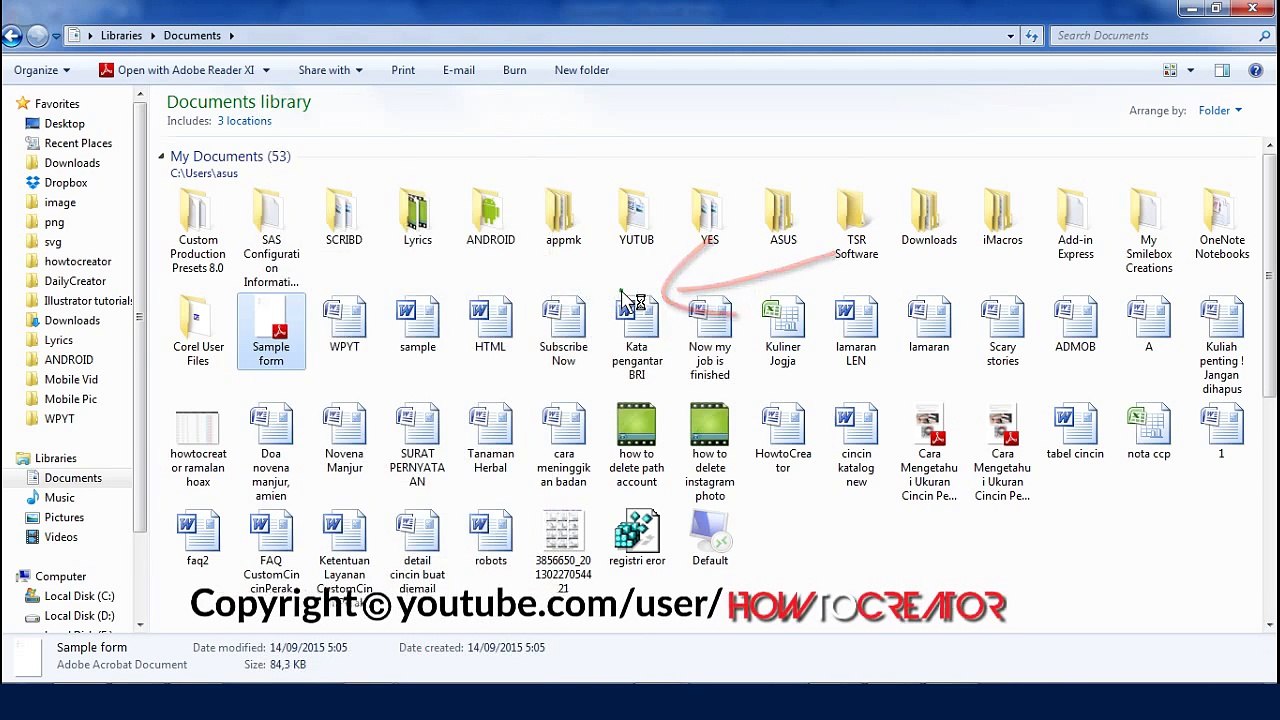Click the back navigation arrow
1280x720 pixels.
[x=12, y=36]
